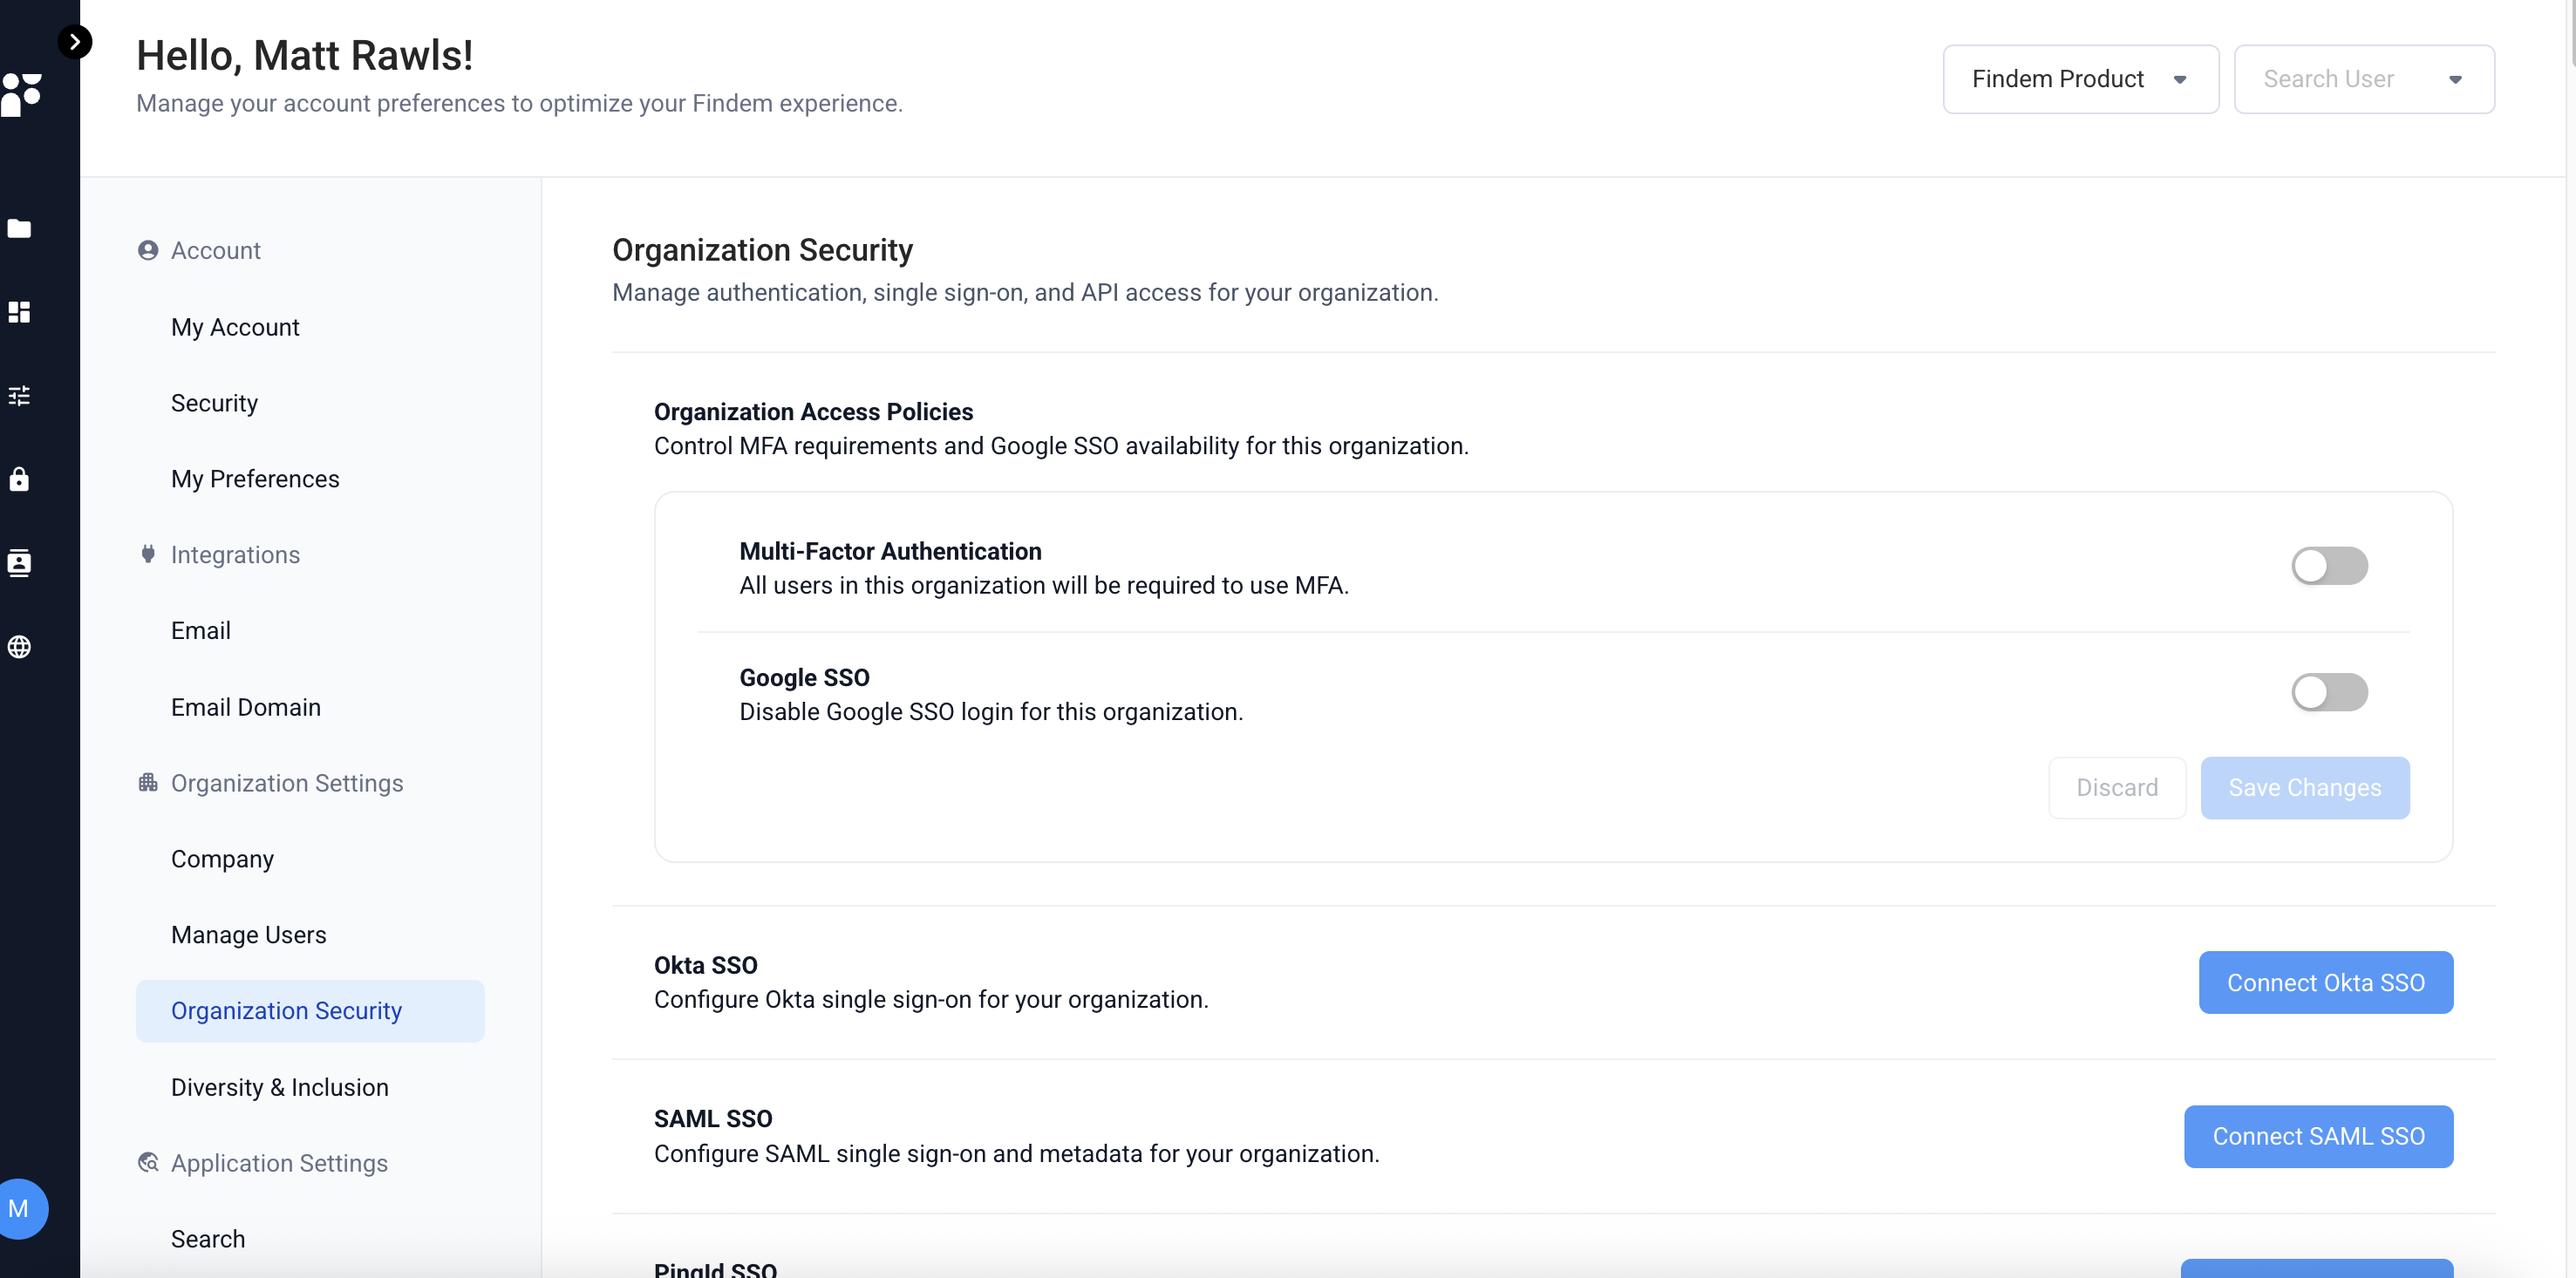Image resolution: width=2576 pixels, height=1278 pixels.
Task: Open the sliders filter icon in left rail
Action: pyautogui.click(x=19, y=396)
